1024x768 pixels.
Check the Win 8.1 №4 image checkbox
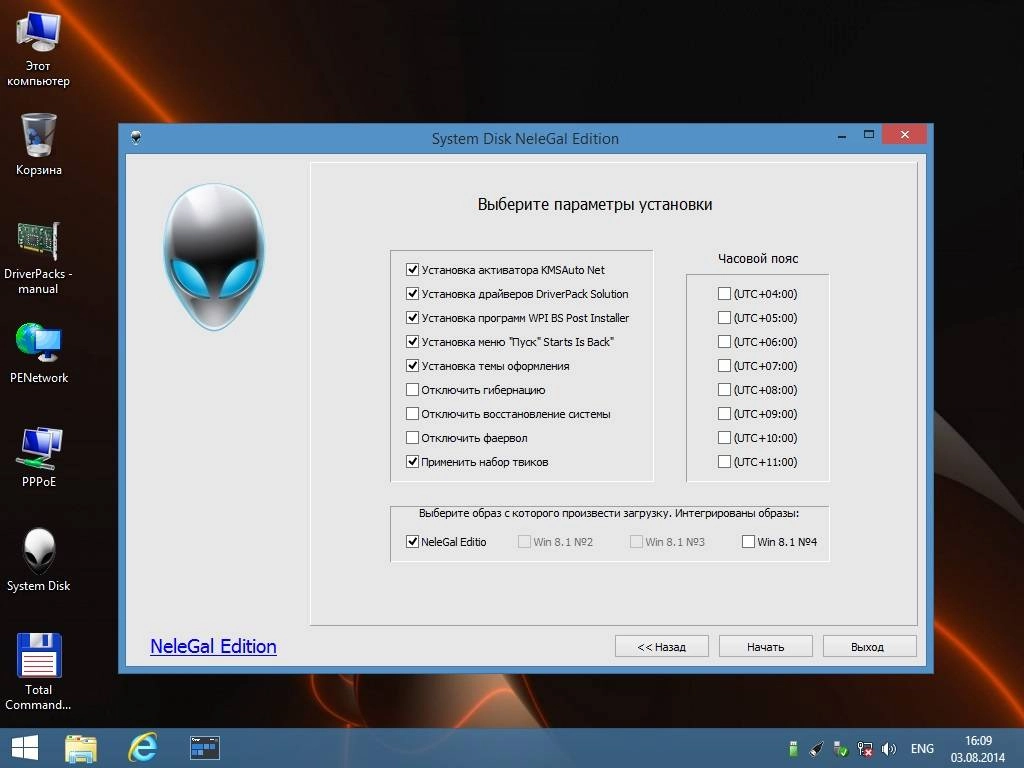[748, 541]
